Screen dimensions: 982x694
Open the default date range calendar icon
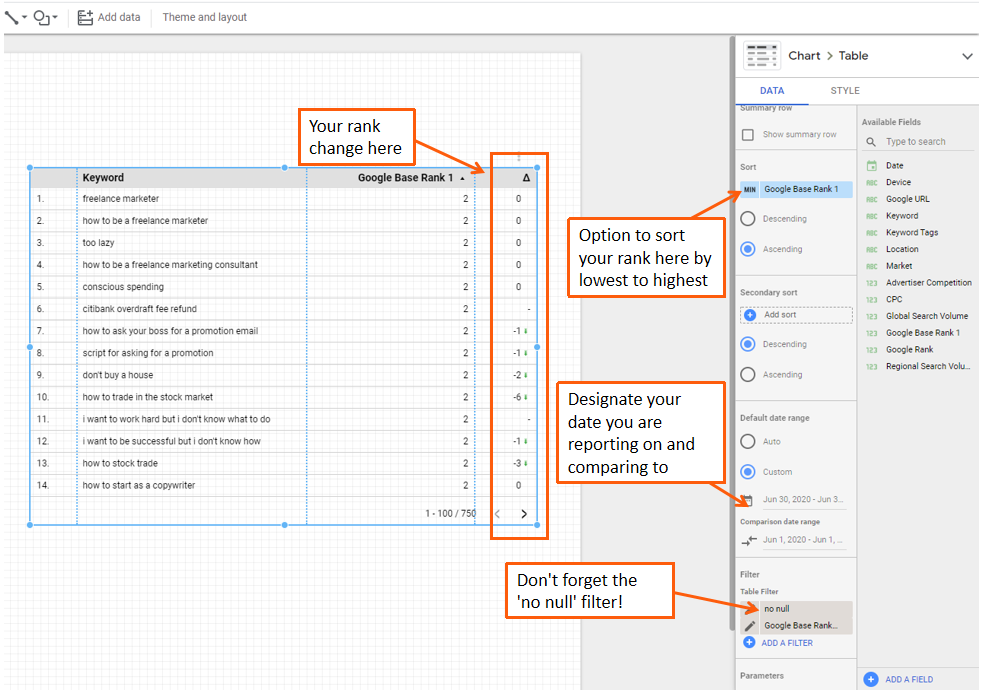[747, 500]
